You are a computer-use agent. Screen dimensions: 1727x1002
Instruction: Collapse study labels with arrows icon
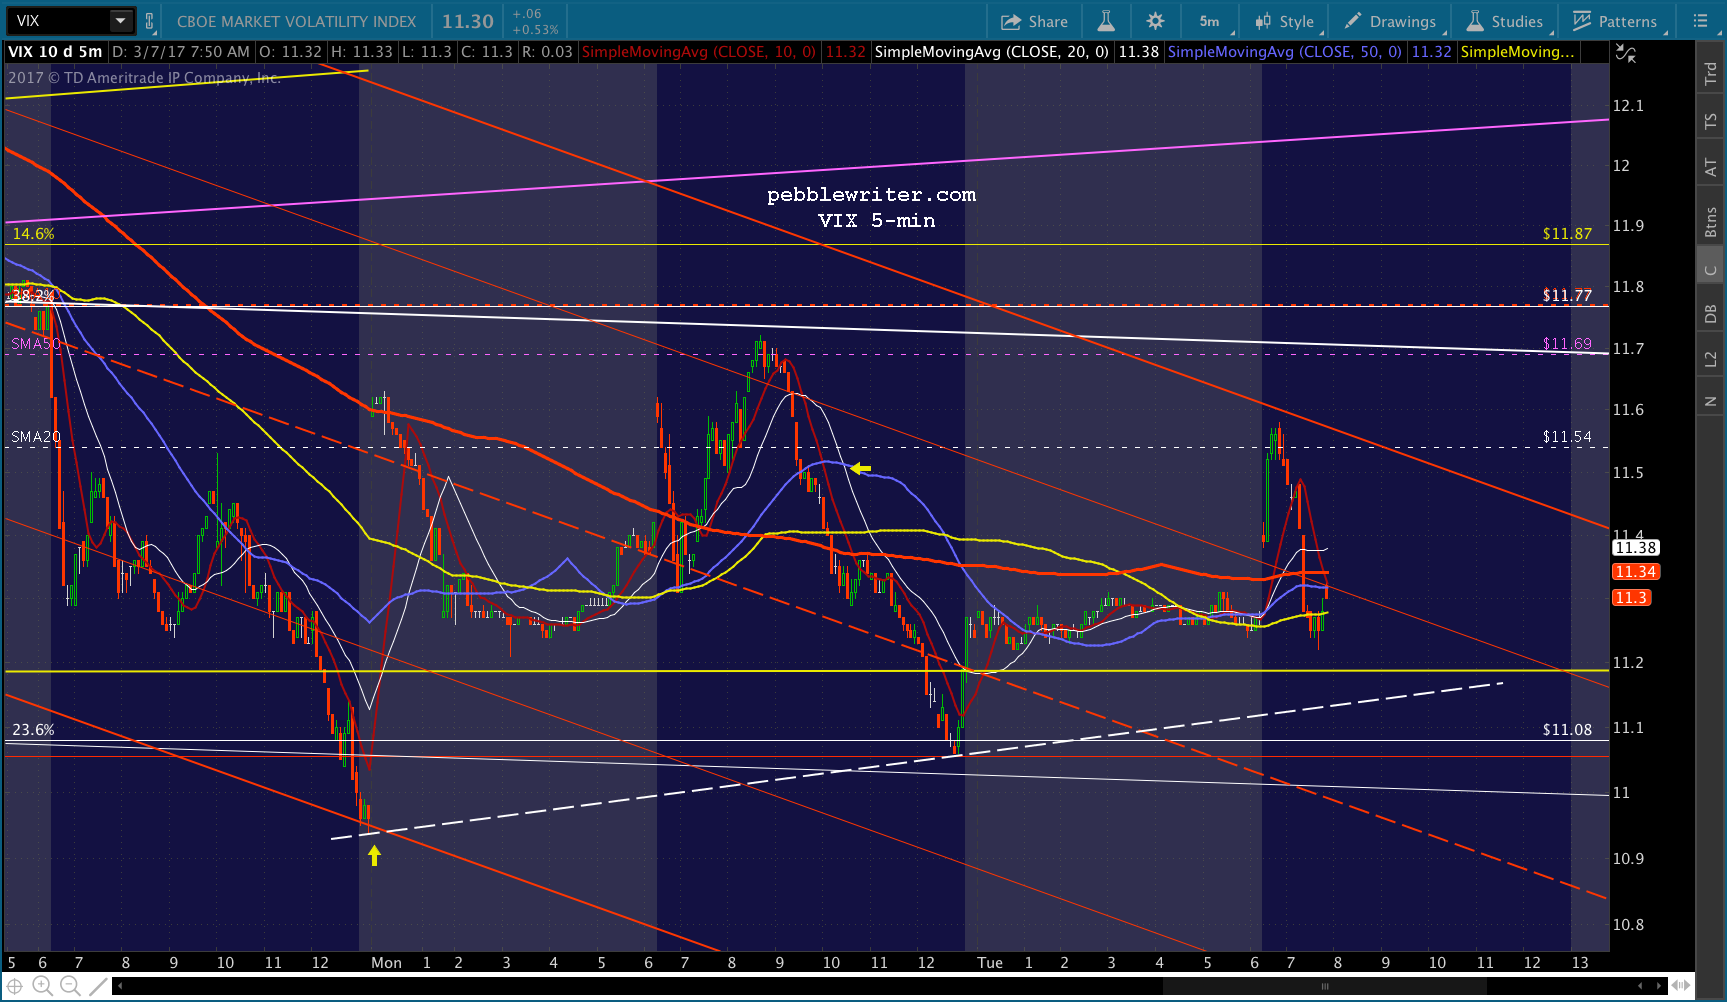coord(1627,54)
